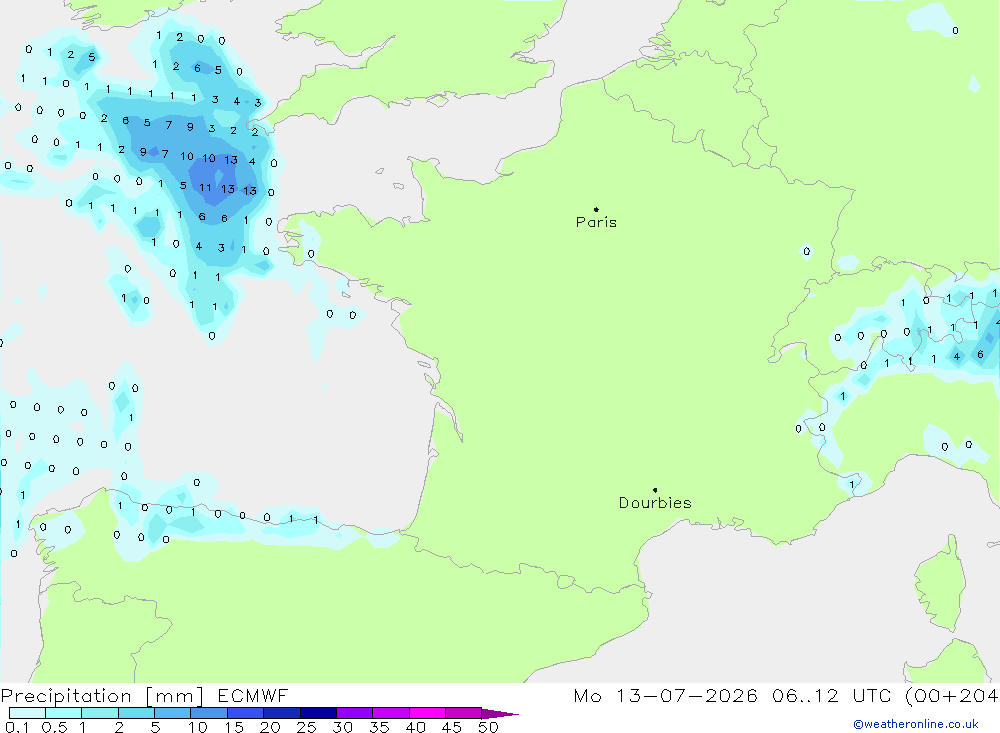Click the '20' legend scale label
This screenshot has height=733, width=1000.
tap(270, 727)
